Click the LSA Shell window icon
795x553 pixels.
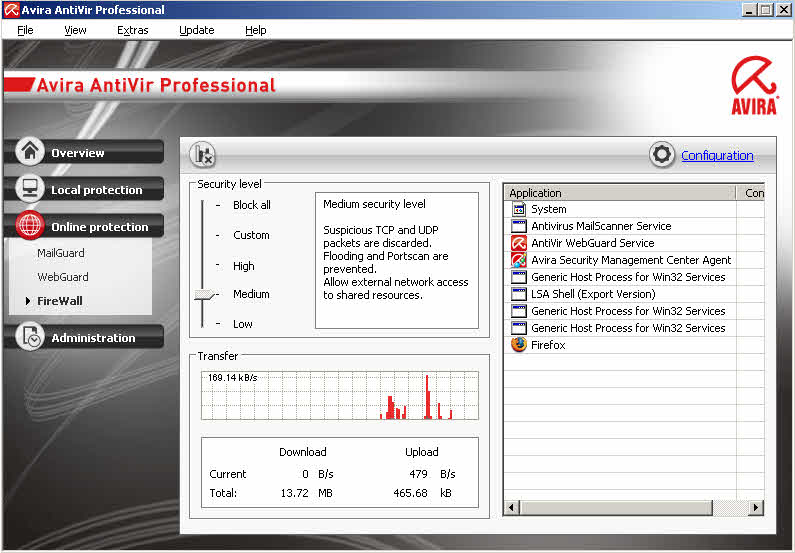[x=519, y=294]
